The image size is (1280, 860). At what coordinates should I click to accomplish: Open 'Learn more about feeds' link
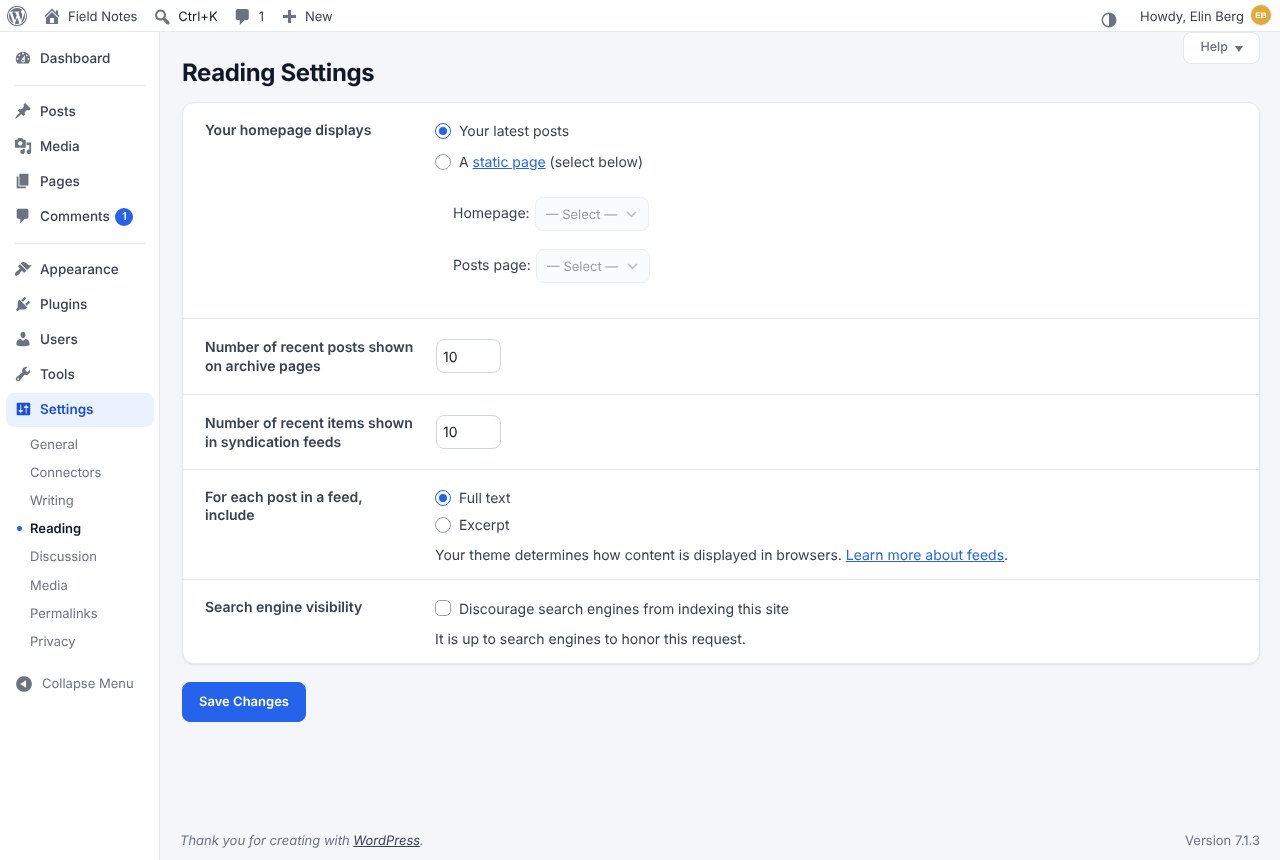[925, 555]
